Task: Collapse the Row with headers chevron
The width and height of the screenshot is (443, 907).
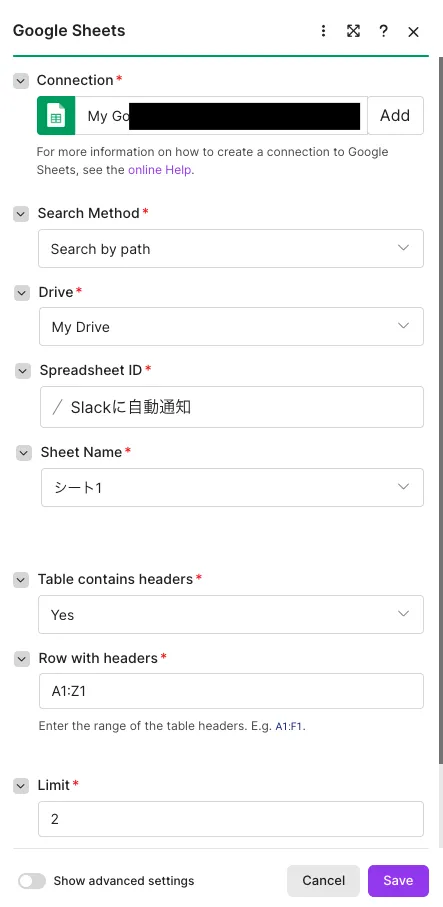Action: 22,659
